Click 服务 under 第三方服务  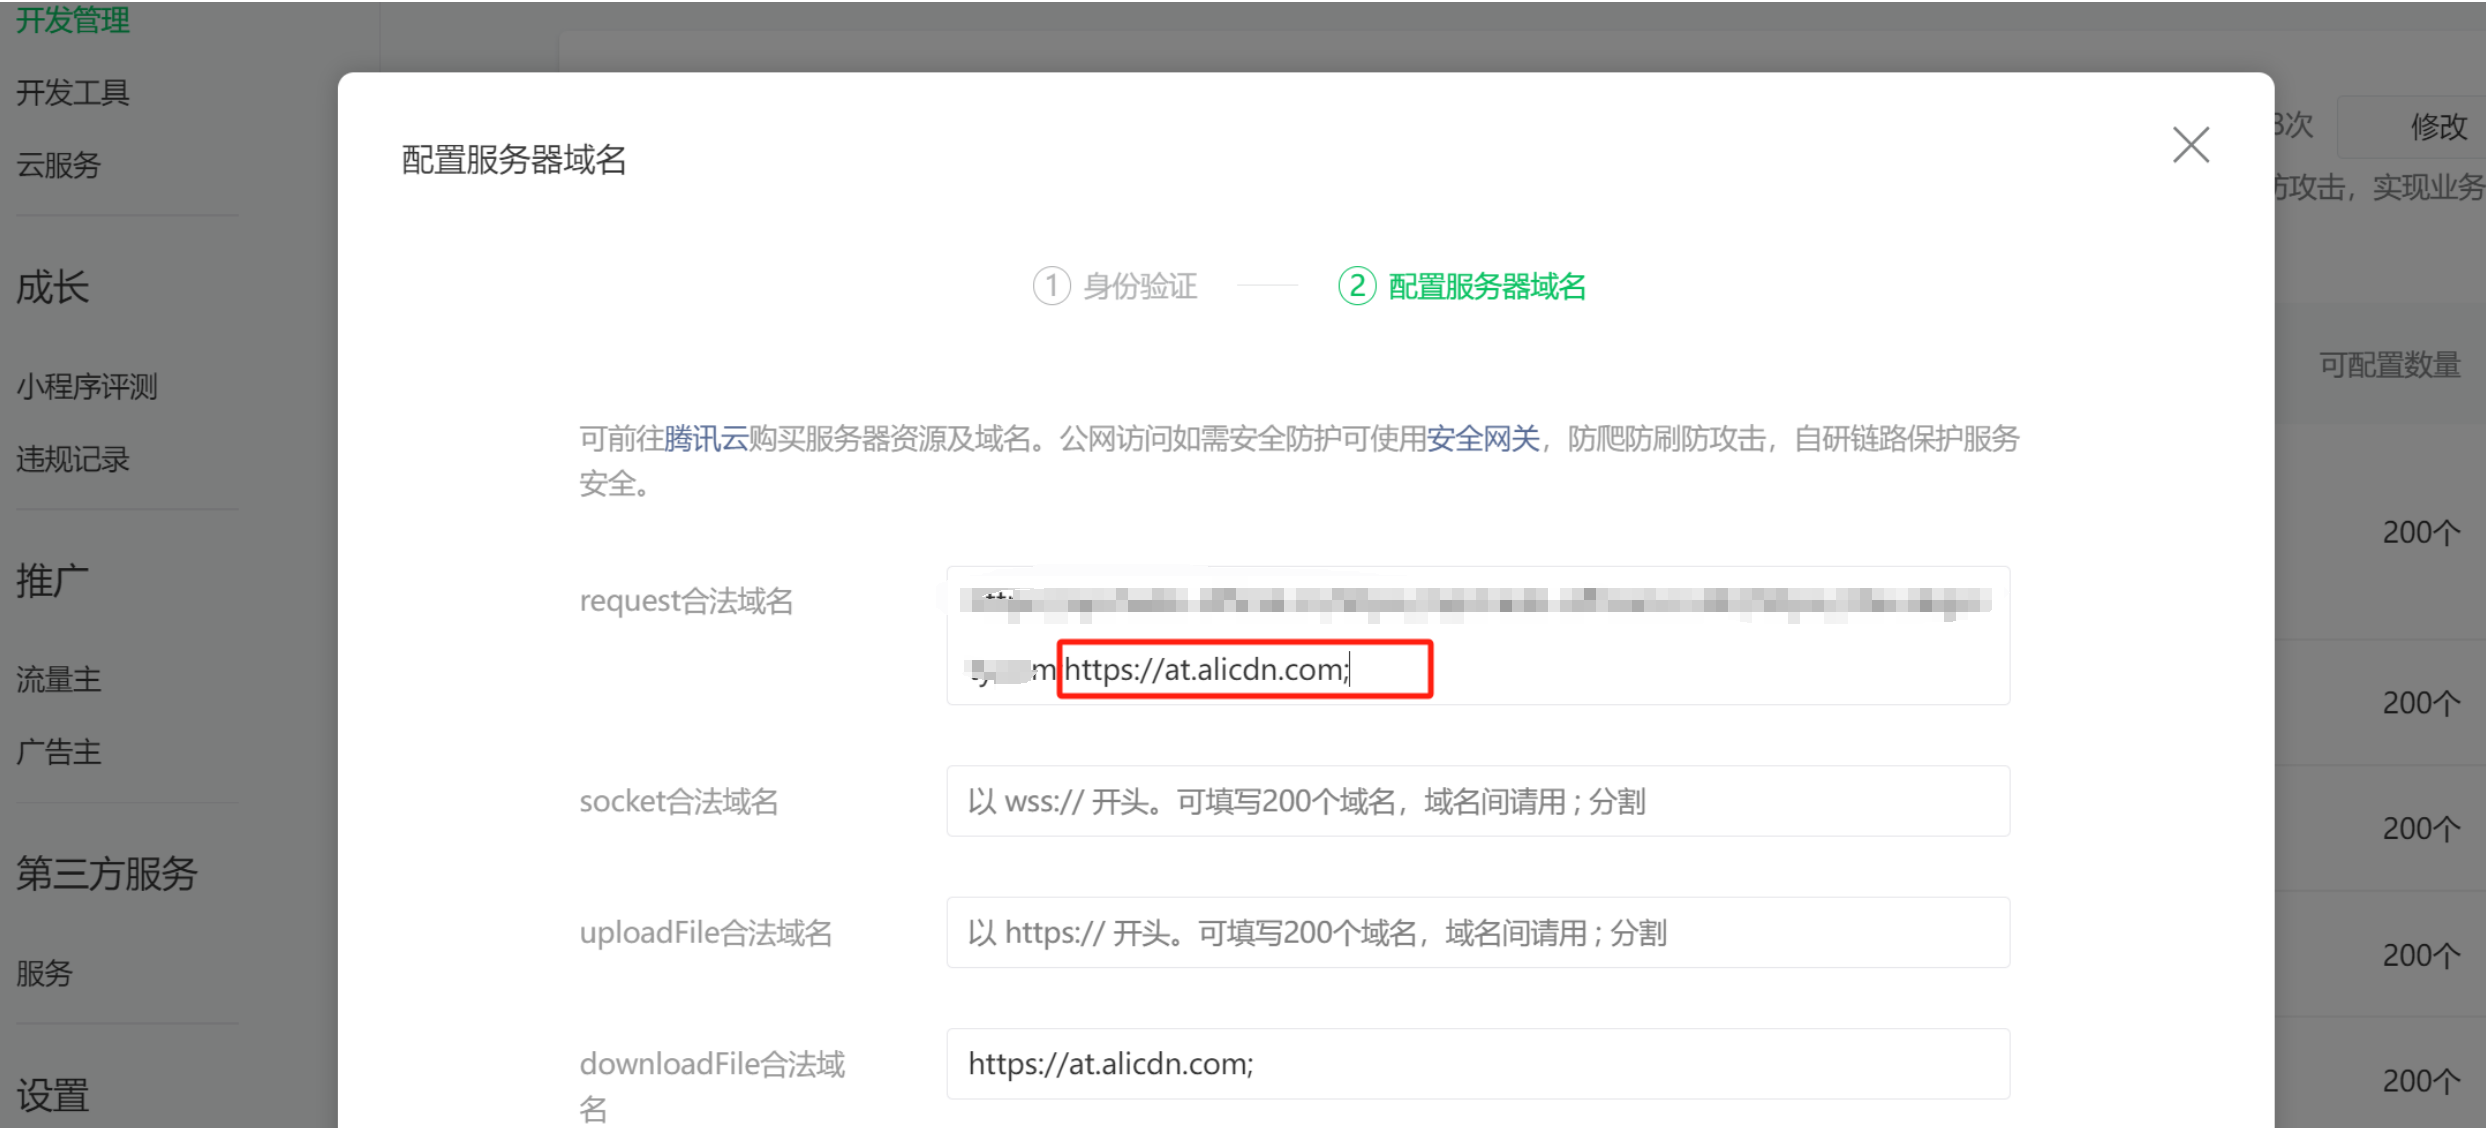coord(44,973)
